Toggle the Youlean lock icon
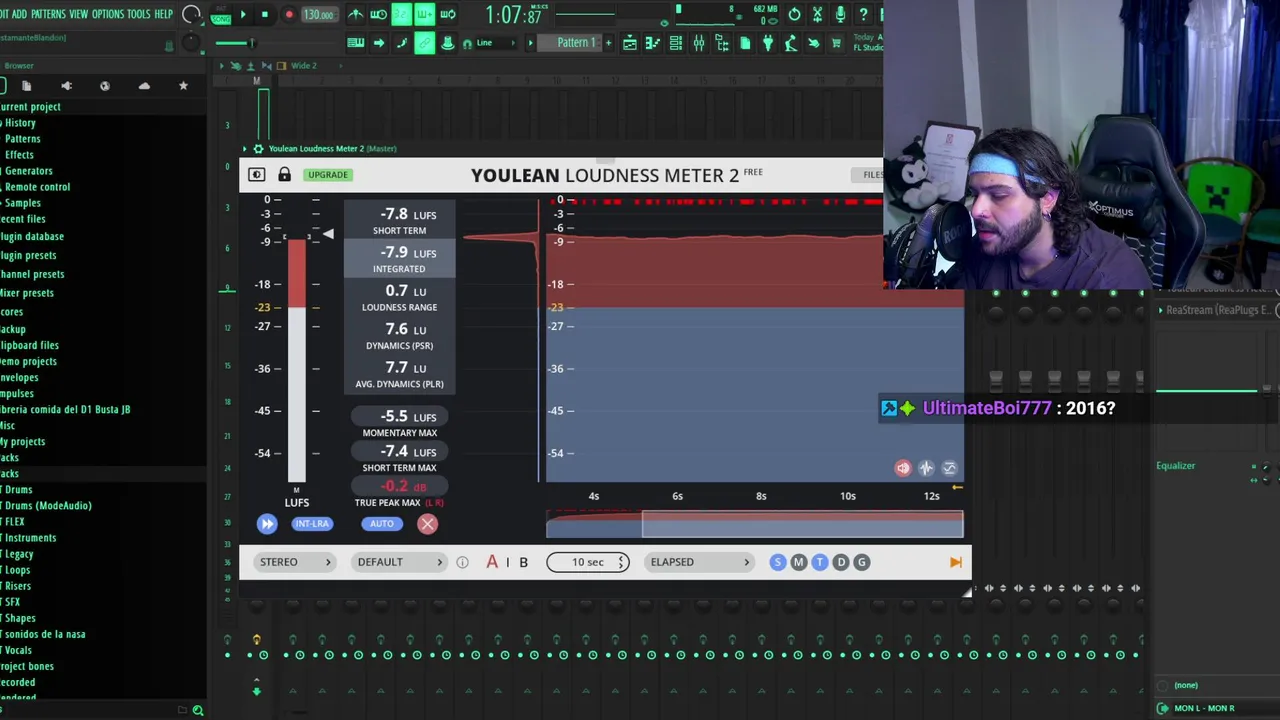The height and width of the screenshot is (720, 1280). click(284, 175)
